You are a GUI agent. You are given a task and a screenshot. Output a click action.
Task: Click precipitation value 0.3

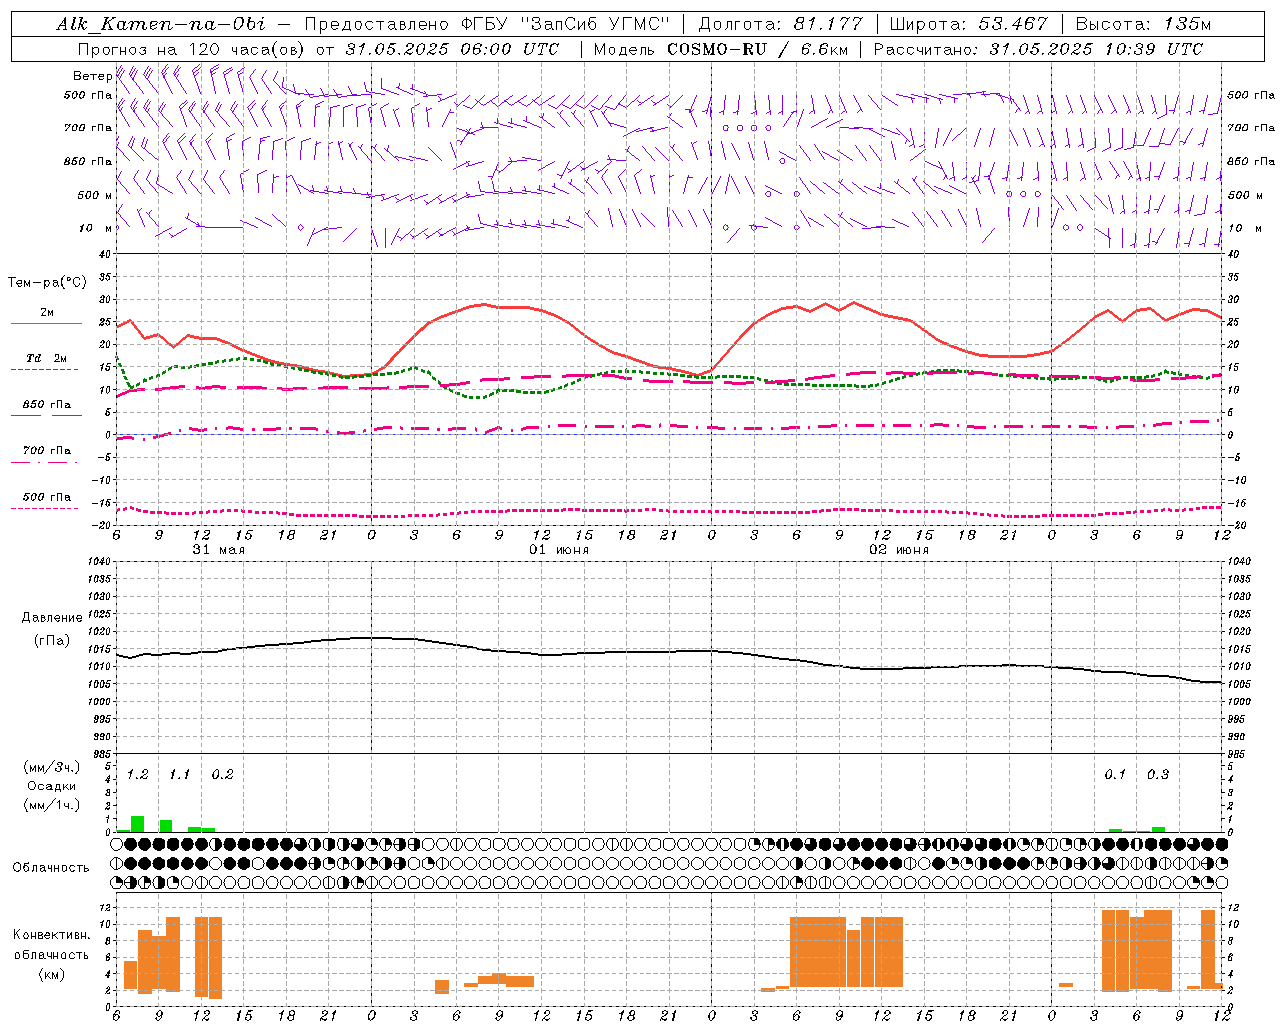point(1158,775)
